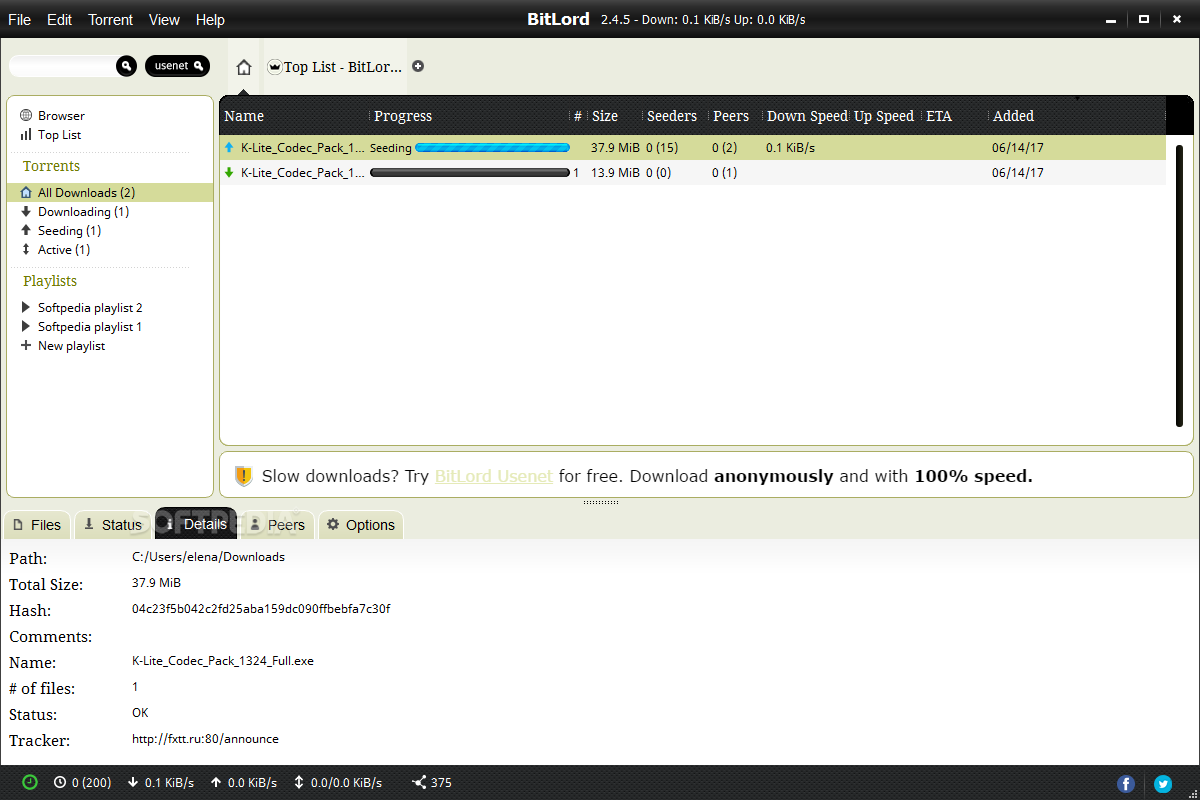The height and width of the screenshot is (800, 1200).
Task: Click the green clock icon in the status bar
Action: tap(30, 782)
